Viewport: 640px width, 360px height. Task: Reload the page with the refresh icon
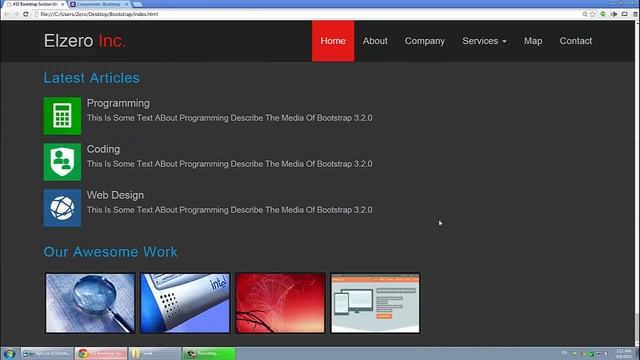(26, 14)
